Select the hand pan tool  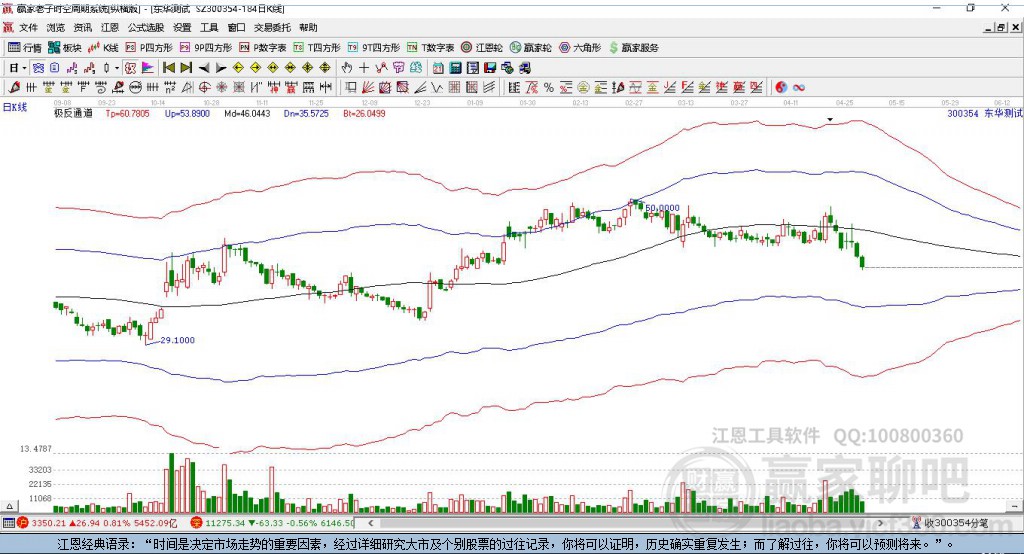[347, 68]
